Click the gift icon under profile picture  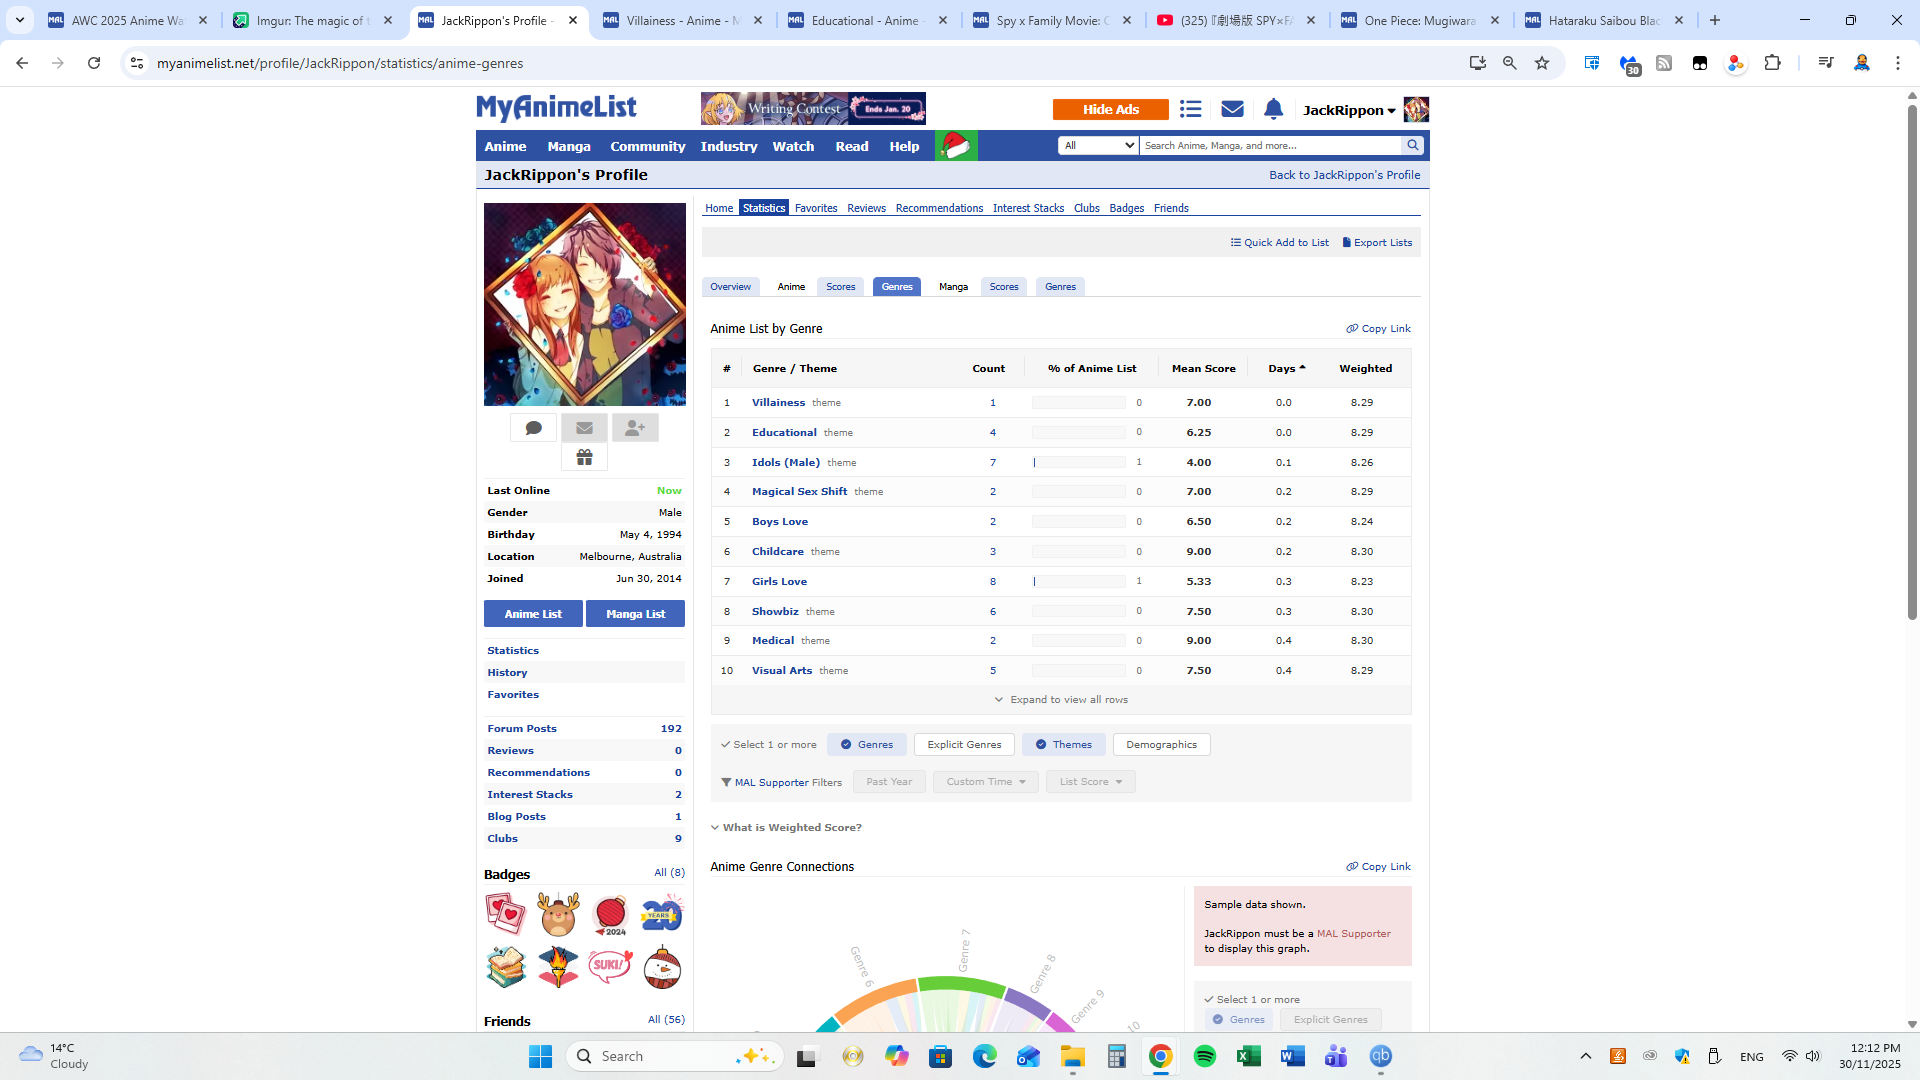584,457
